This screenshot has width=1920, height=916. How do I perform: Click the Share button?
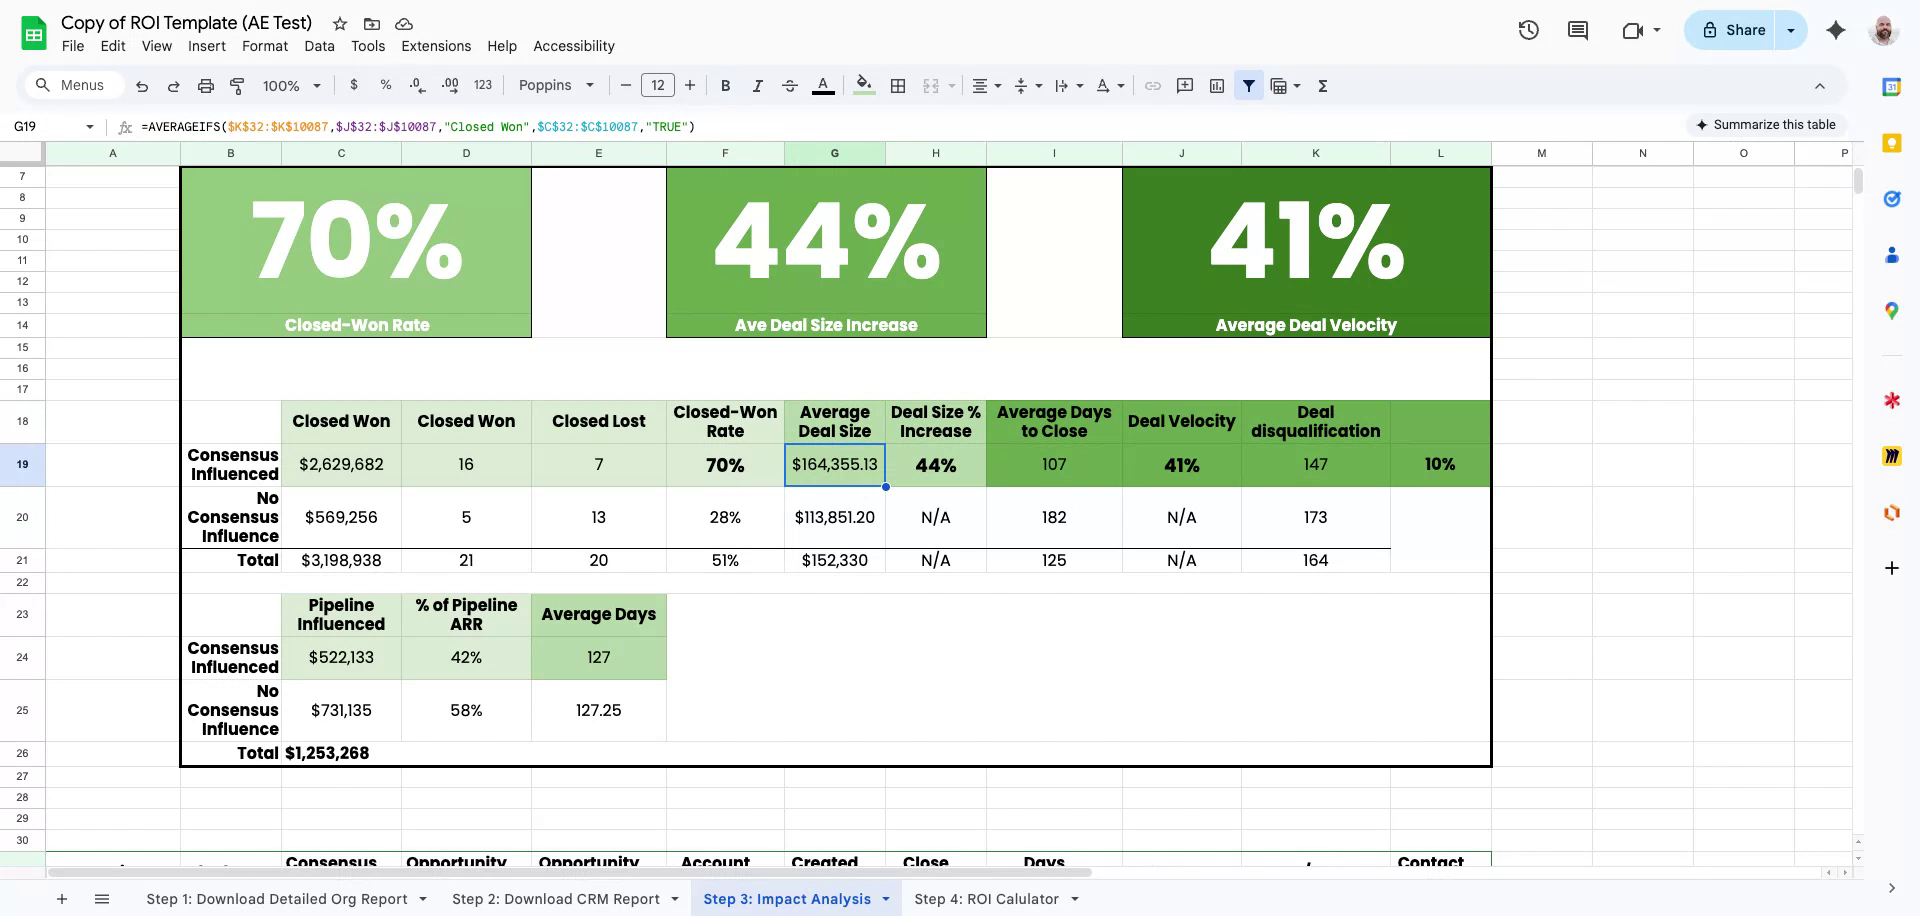click(1733, 30)
